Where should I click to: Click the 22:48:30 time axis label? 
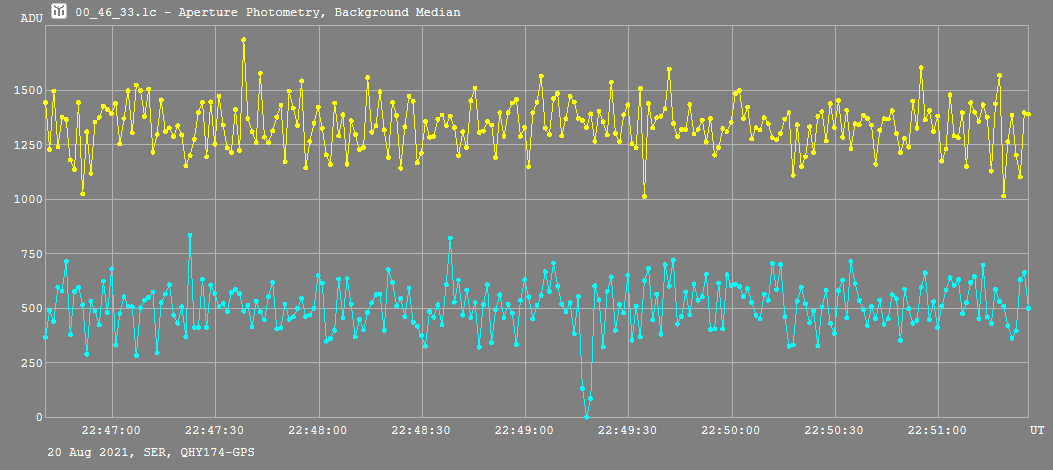click(421, 430)
